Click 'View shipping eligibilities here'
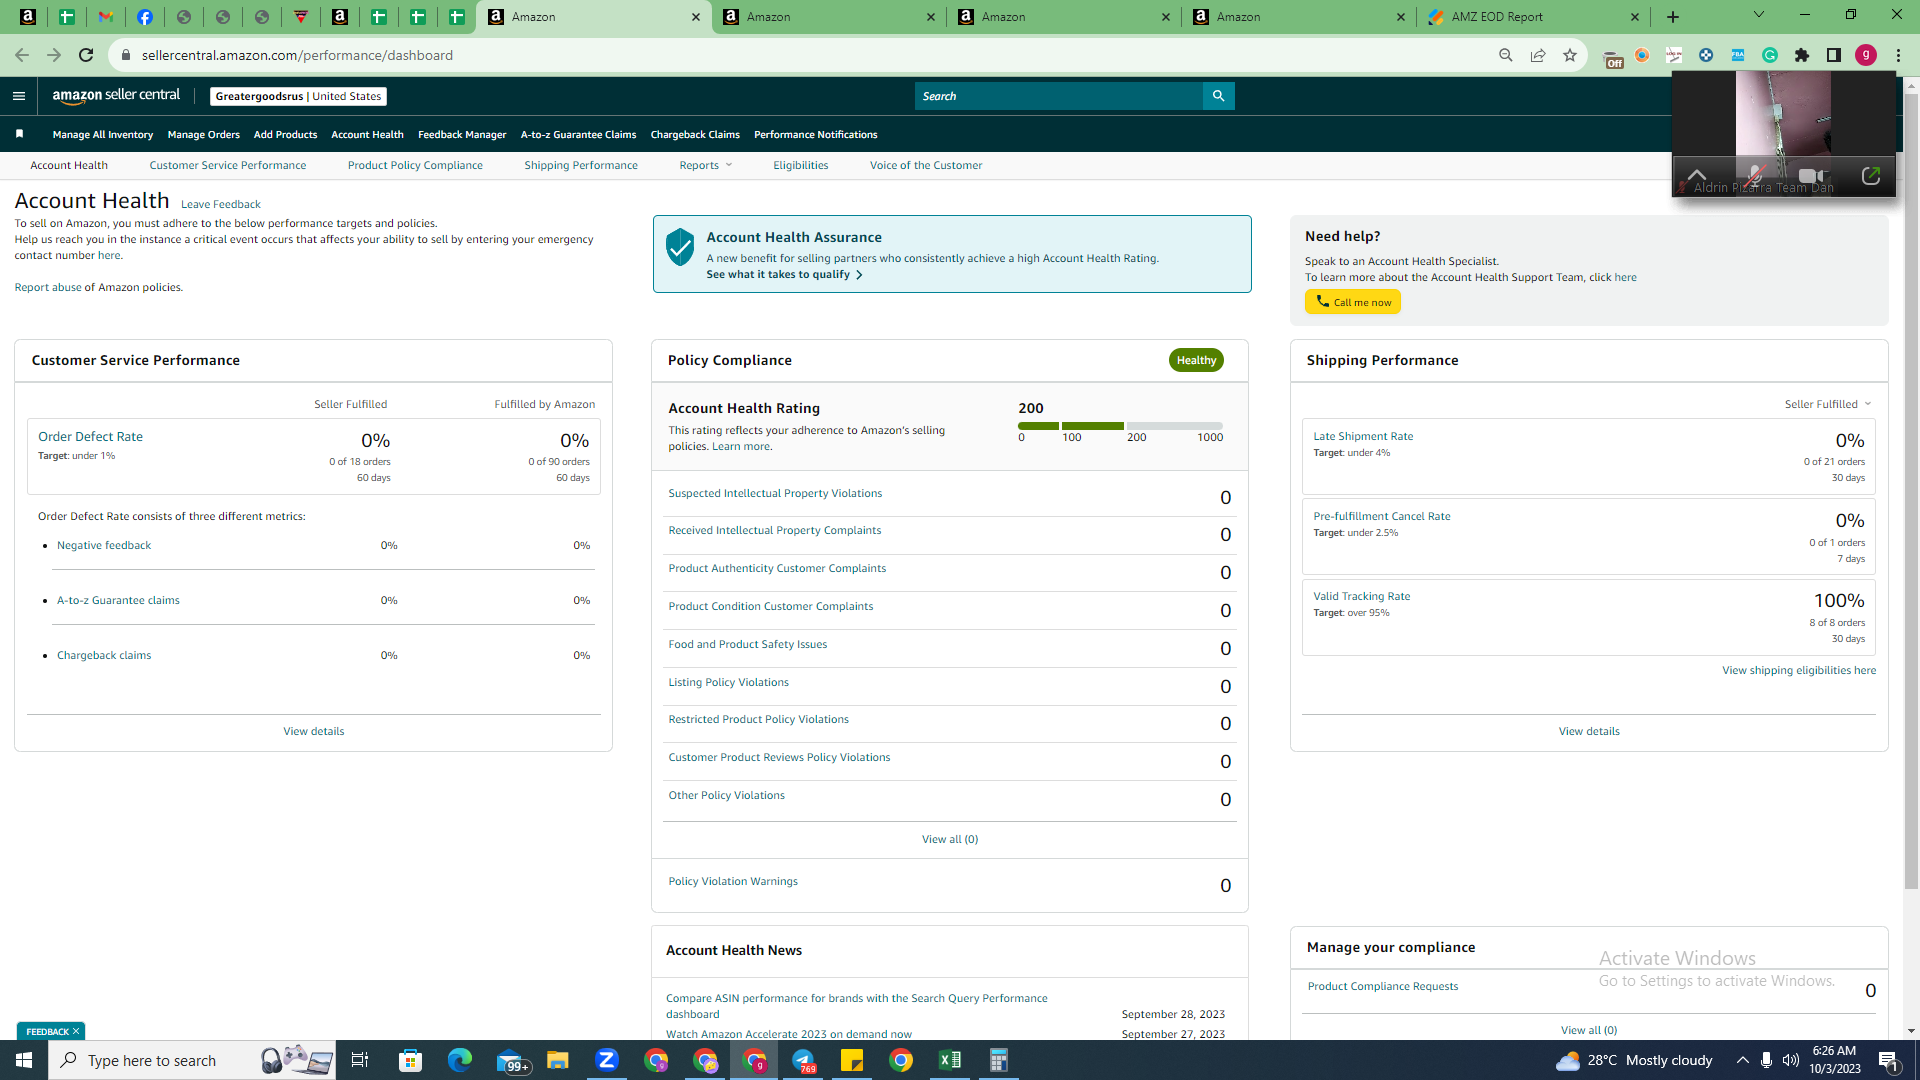The width and height of the screenshot is (1920, 1080). [x=1799, y=670]
